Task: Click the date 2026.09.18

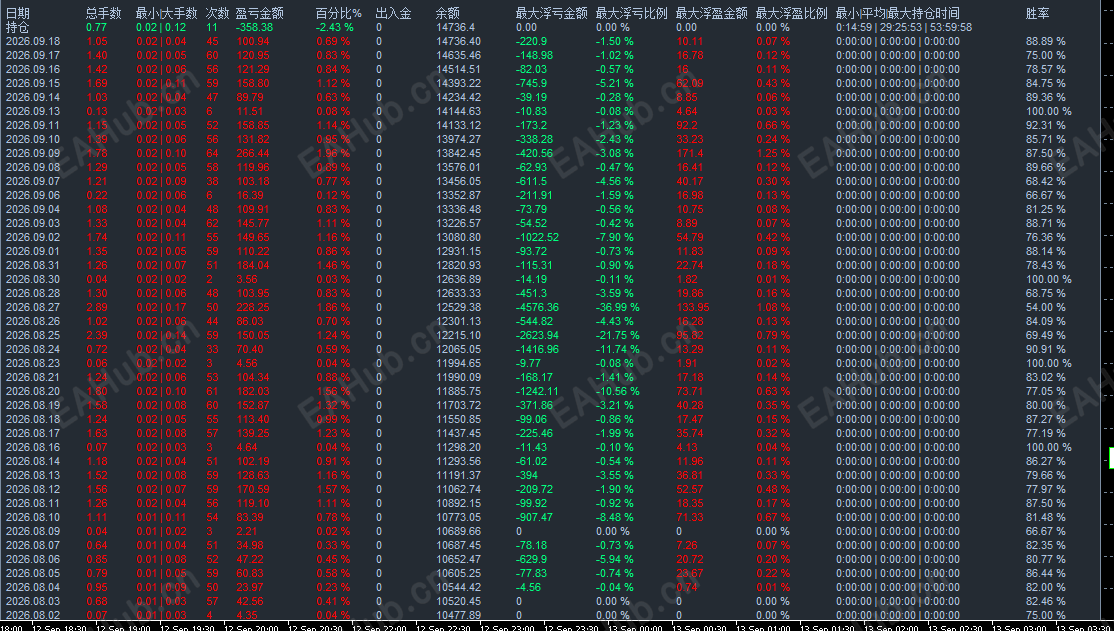Action: click(33, 41)
